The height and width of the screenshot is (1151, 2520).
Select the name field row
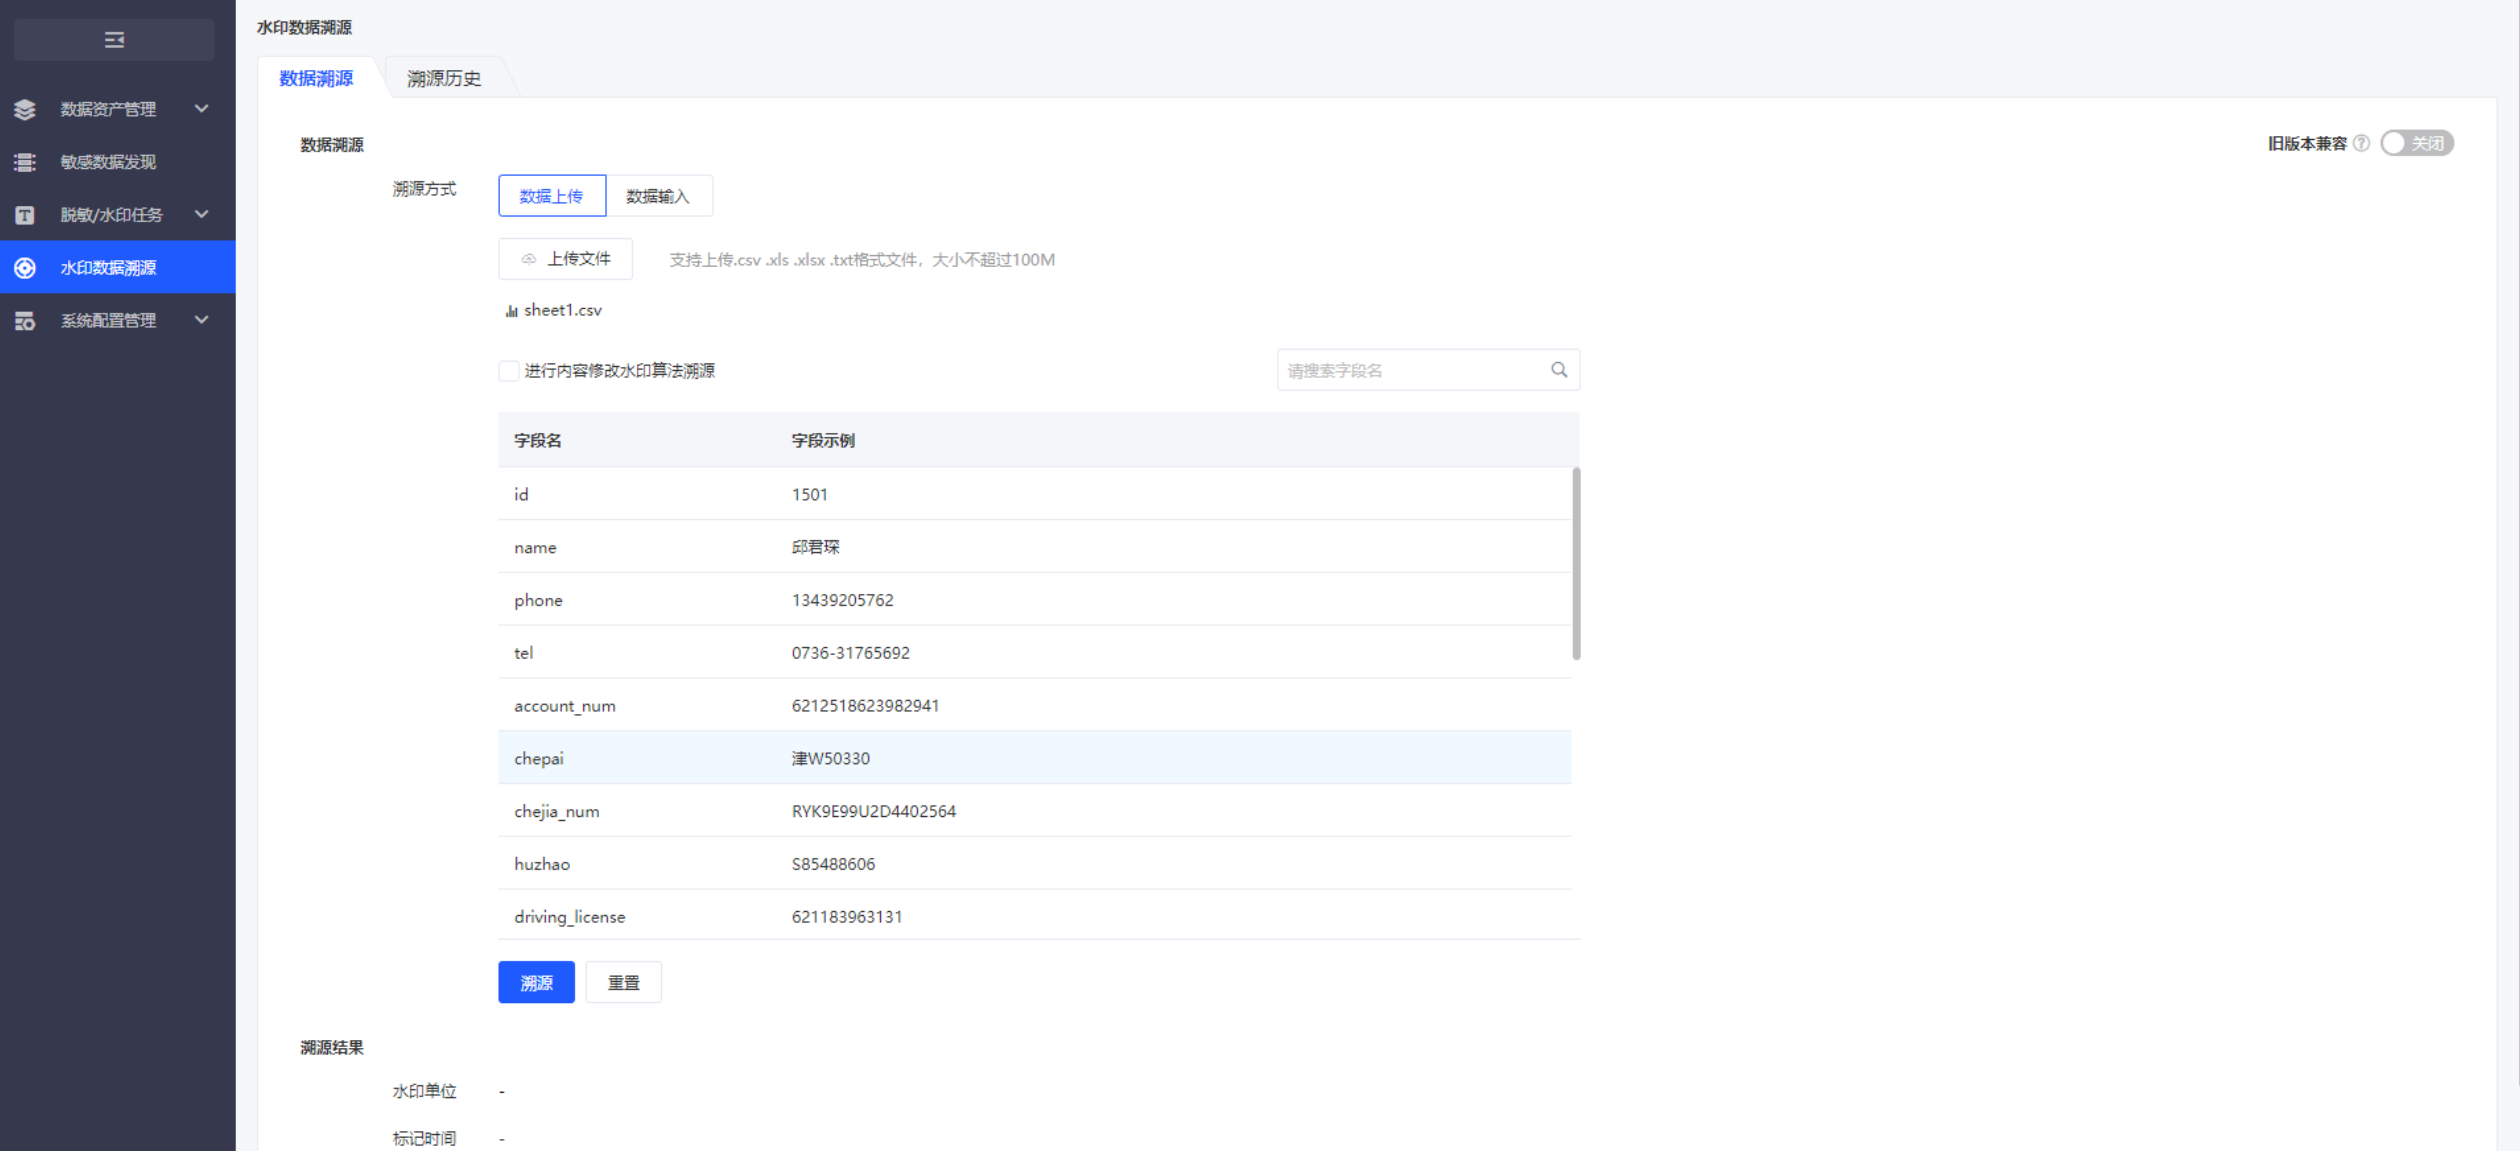coord(1035,547)
